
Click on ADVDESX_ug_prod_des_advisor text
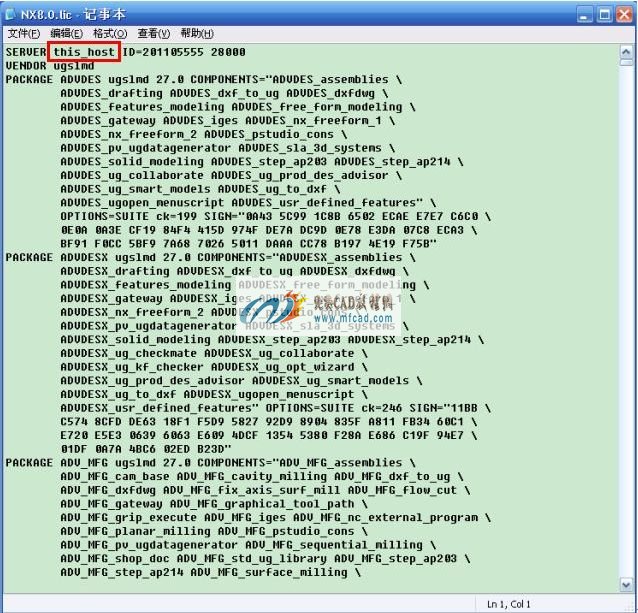[x=152, y=381]
